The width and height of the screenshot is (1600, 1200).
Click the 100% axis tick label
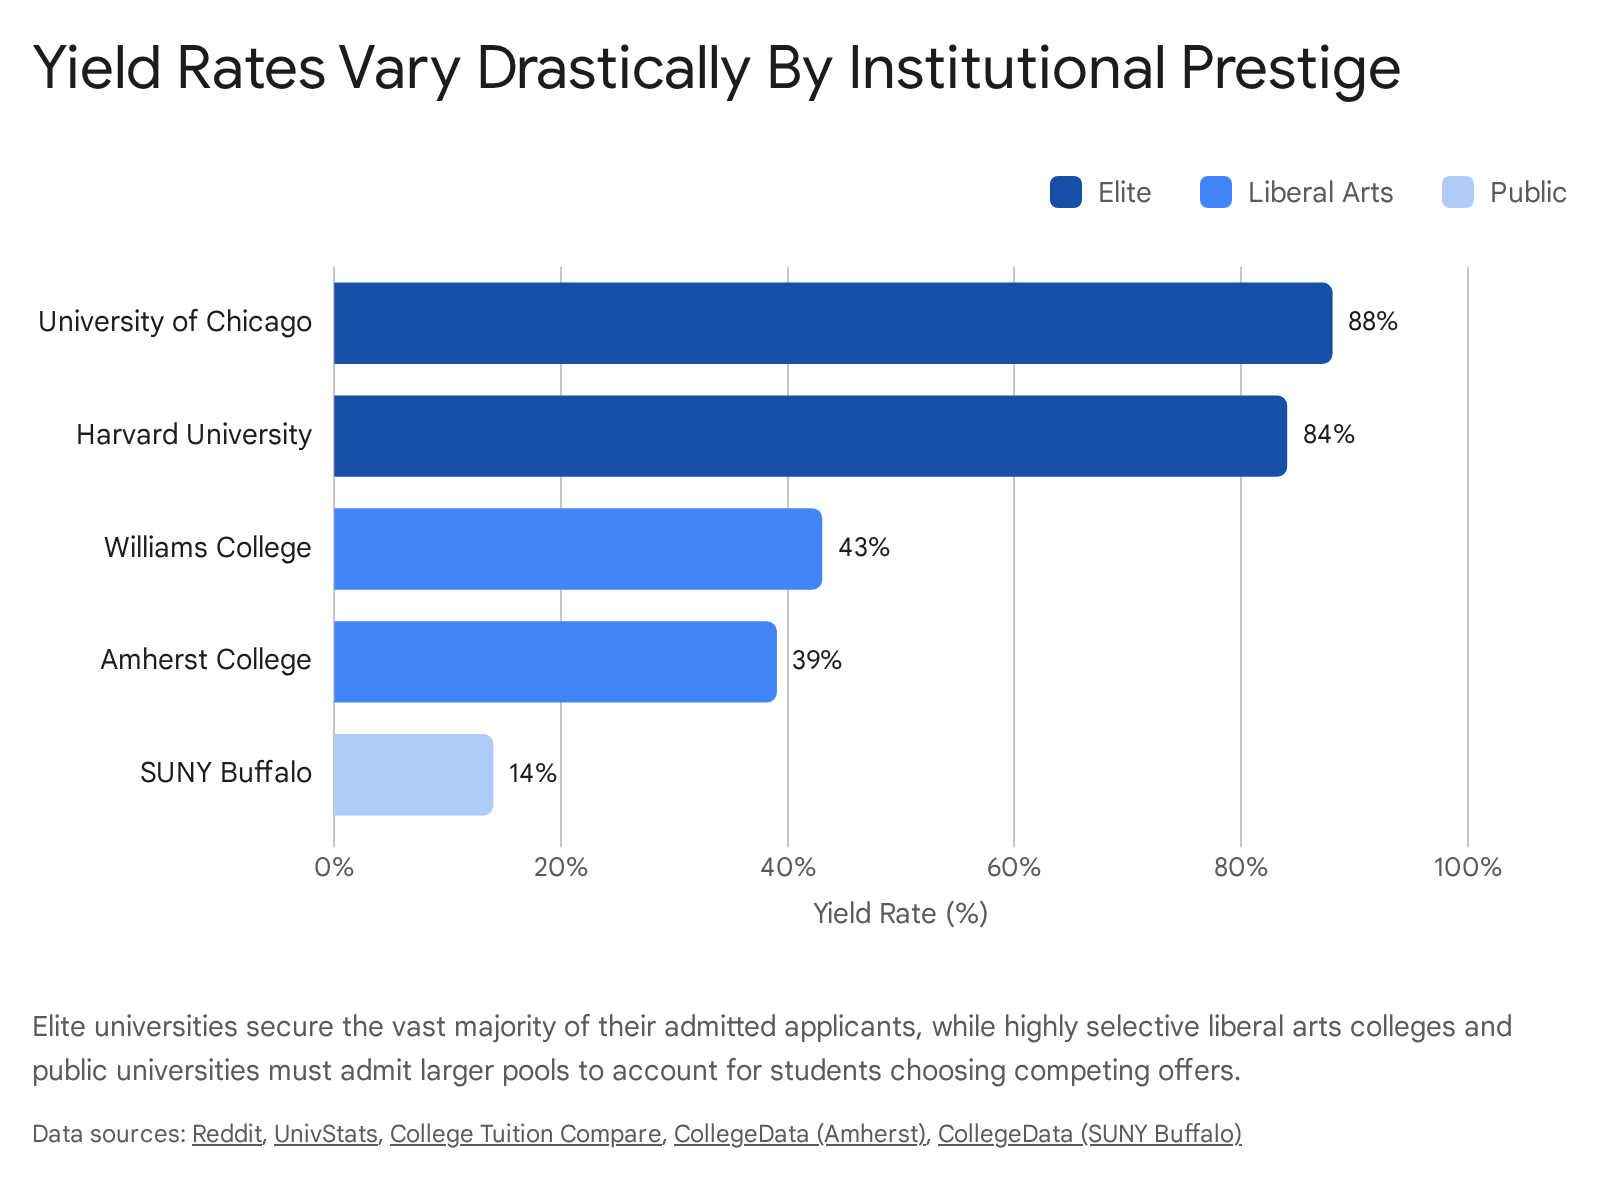coord(1467,867)
